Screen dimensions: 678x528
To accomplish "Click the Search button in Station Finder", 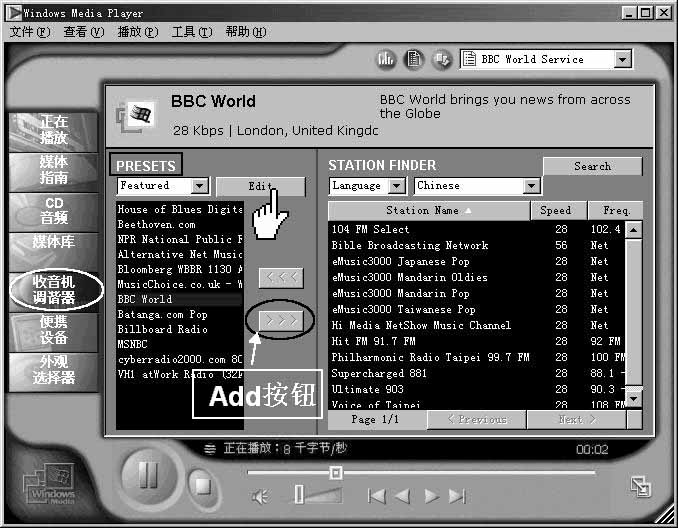I will click(592, 166).
